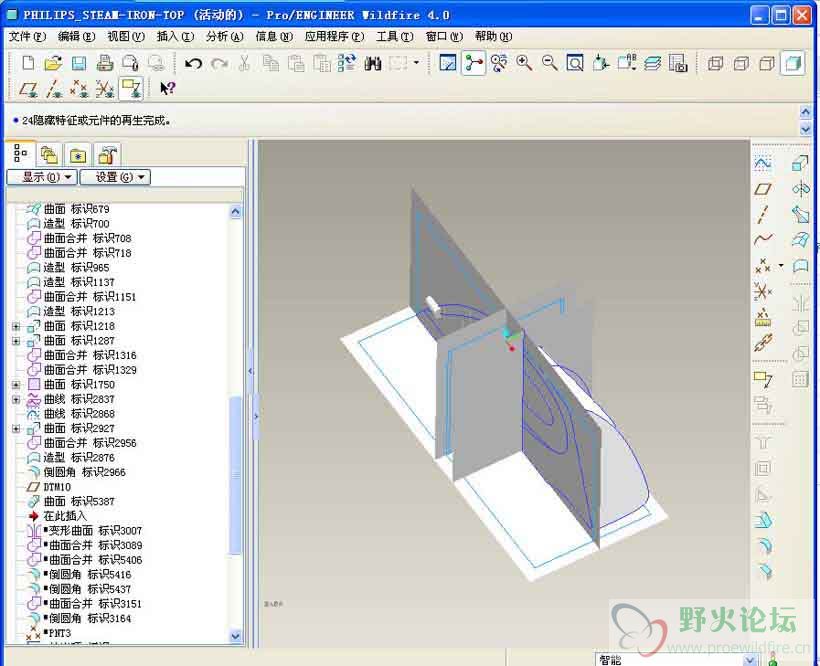This screenshot has width=820, height=666.
Task: Switch to hidden line display mode
Action: 741,64
